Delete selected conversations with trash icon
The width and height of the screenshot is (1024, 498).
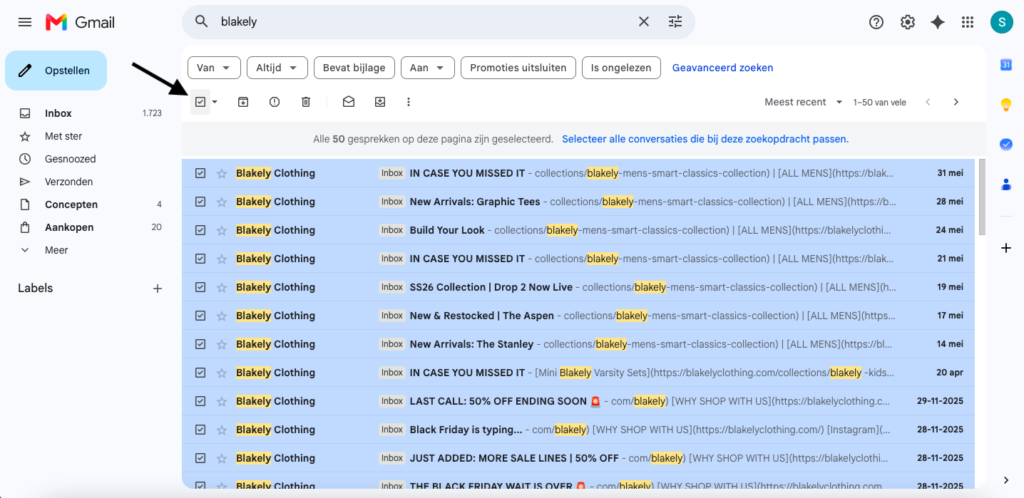[306, 102]
